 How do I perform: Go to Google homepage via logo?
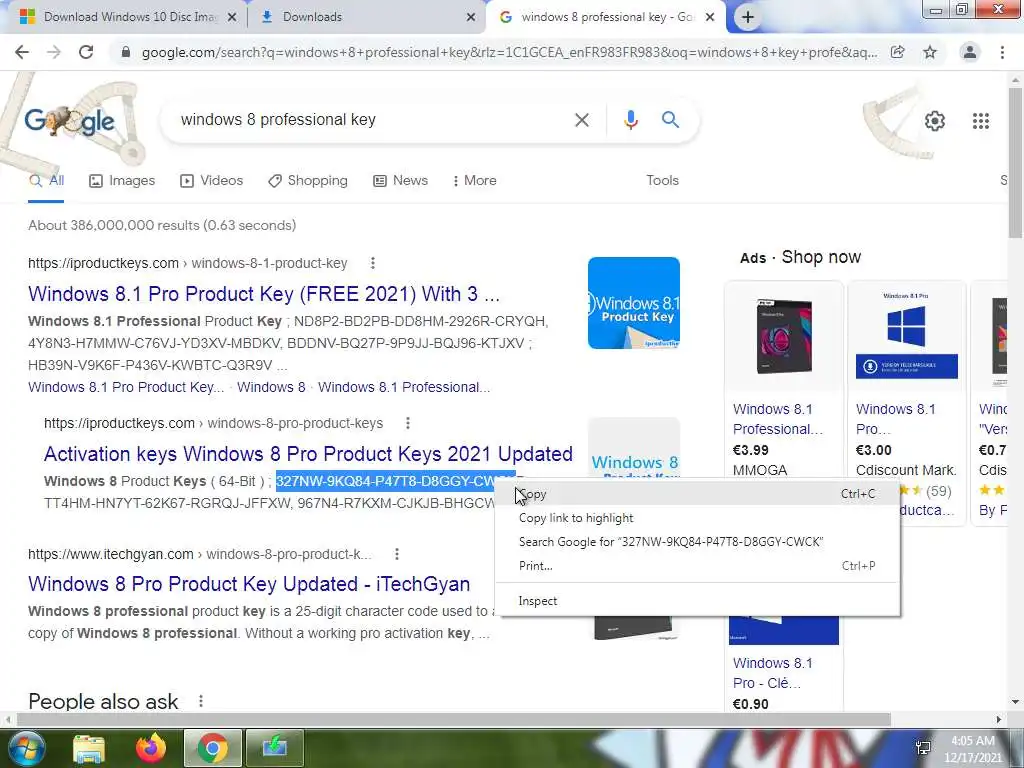(x=70, y=121)
